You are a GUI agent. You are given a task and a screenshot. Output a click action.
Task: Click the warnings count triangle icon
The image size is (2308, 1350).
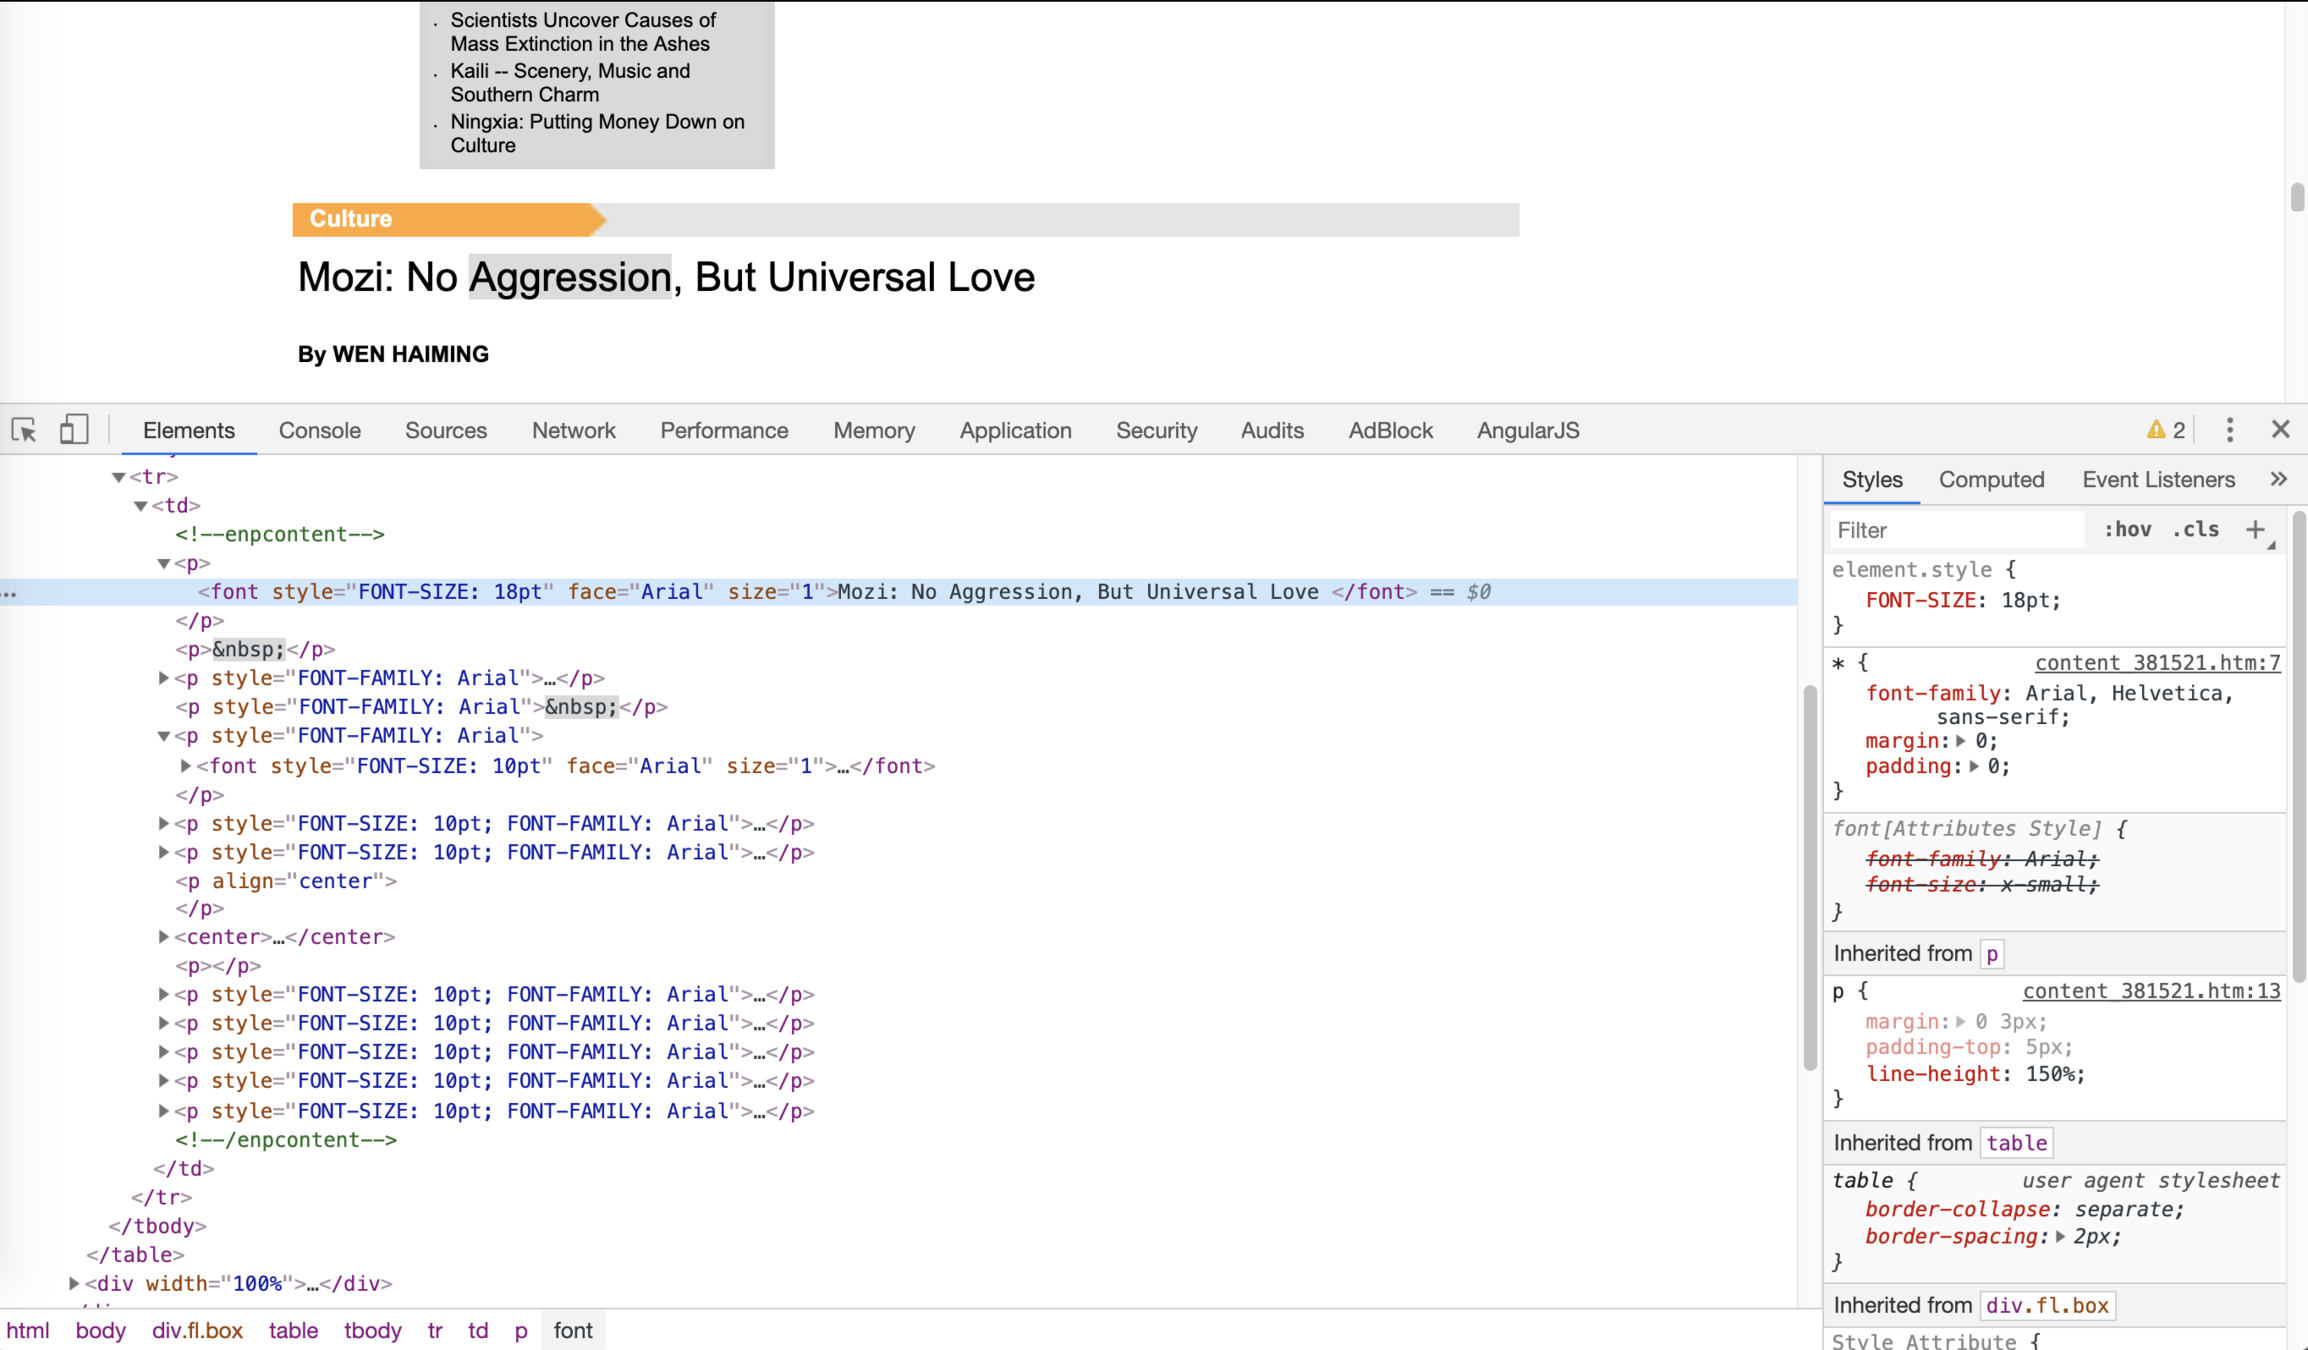pos(2155,430)
